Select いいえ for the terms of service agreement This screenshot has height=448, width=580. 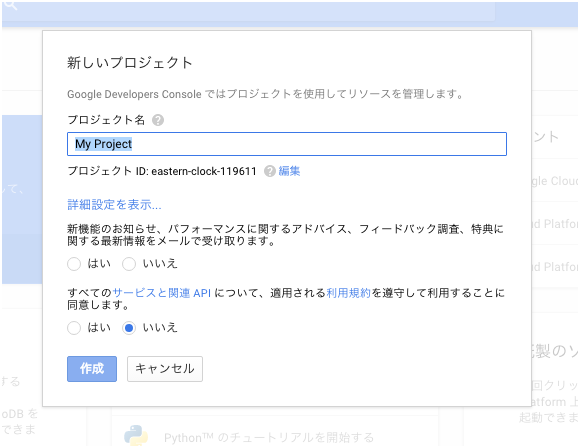tap(129, 328)
